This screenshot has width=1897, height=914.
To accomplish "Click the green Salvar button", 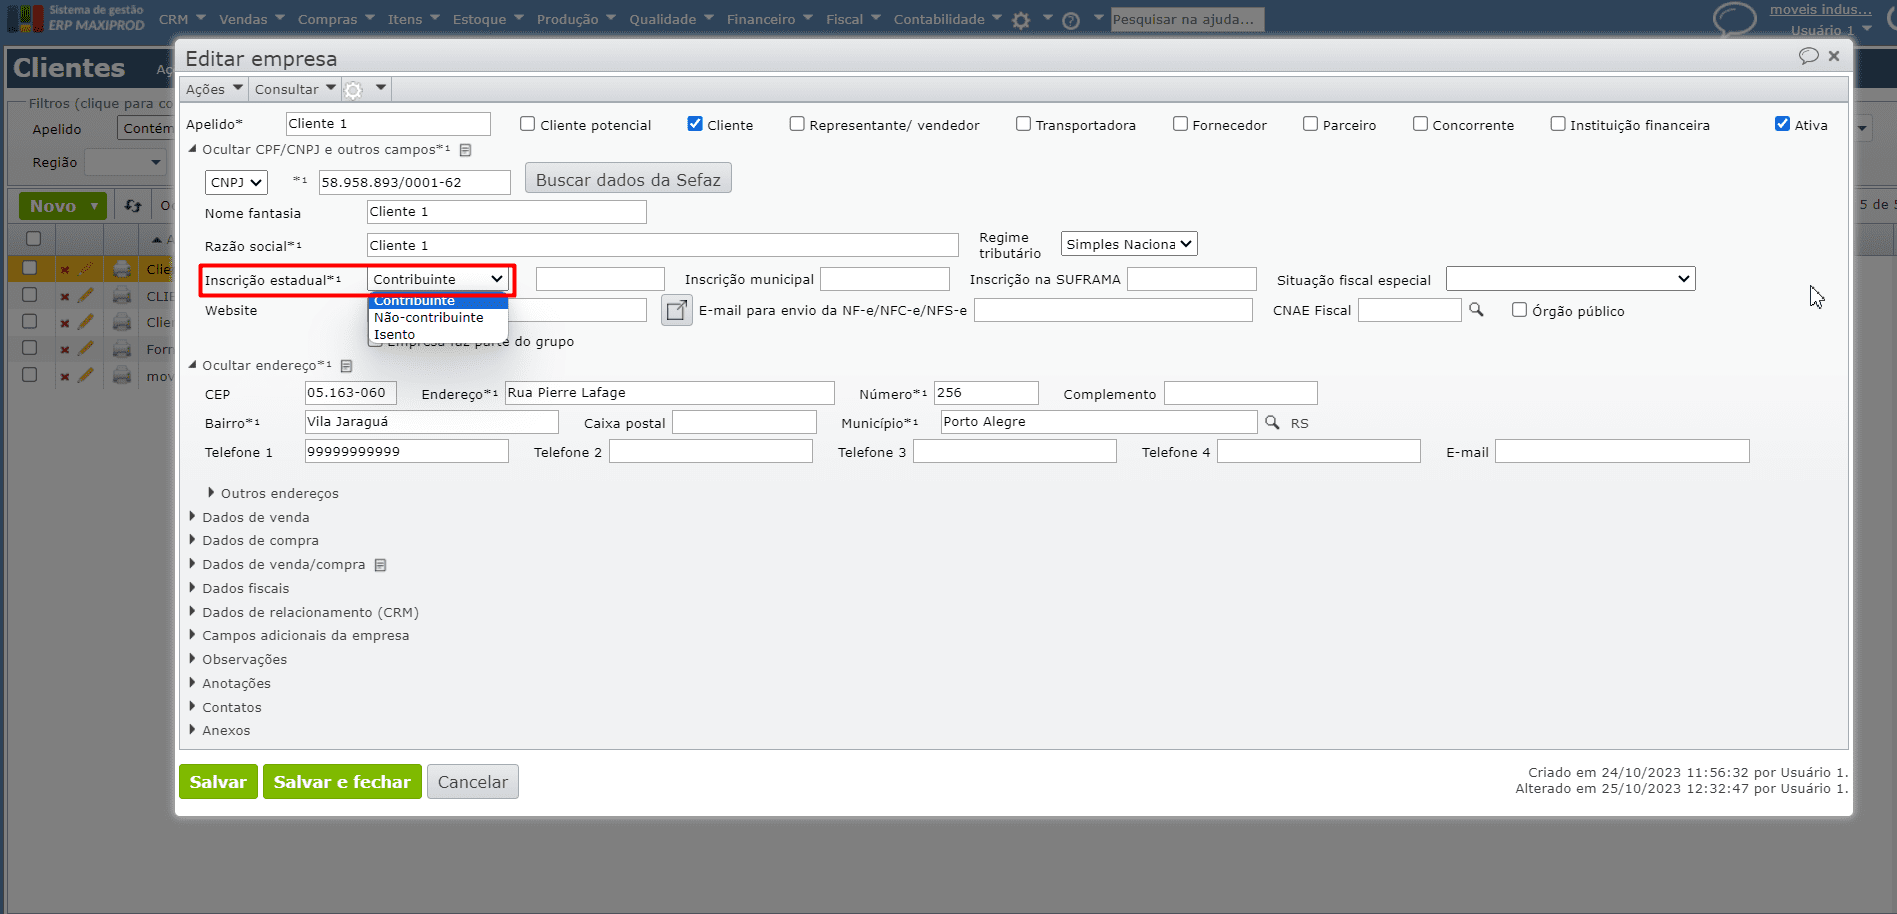I will [218, 782].
